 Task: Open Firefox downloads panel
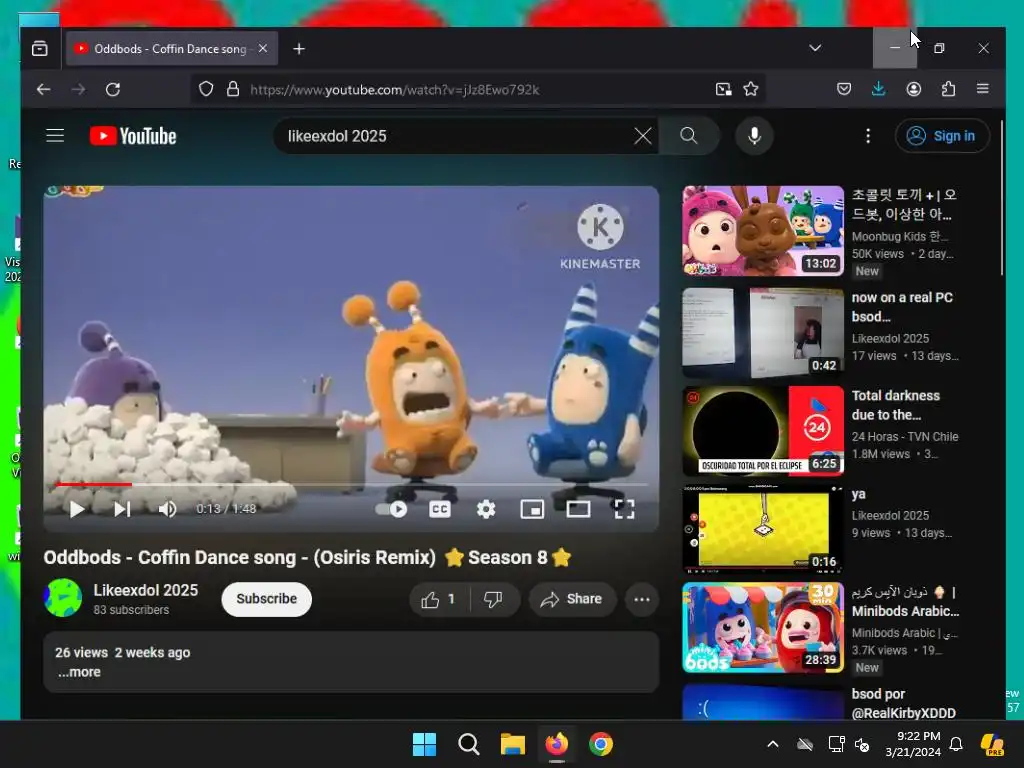point(878,89)
